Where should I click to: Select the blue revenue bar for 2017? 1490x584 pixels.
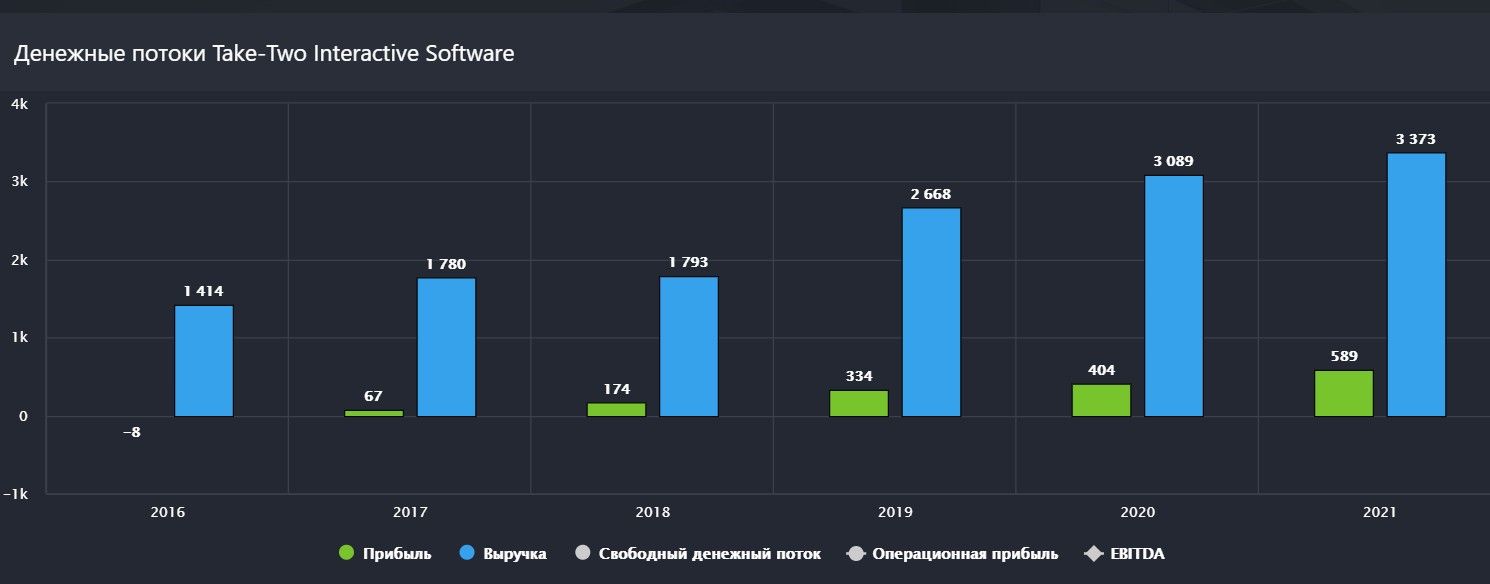[x=446, y=347]
